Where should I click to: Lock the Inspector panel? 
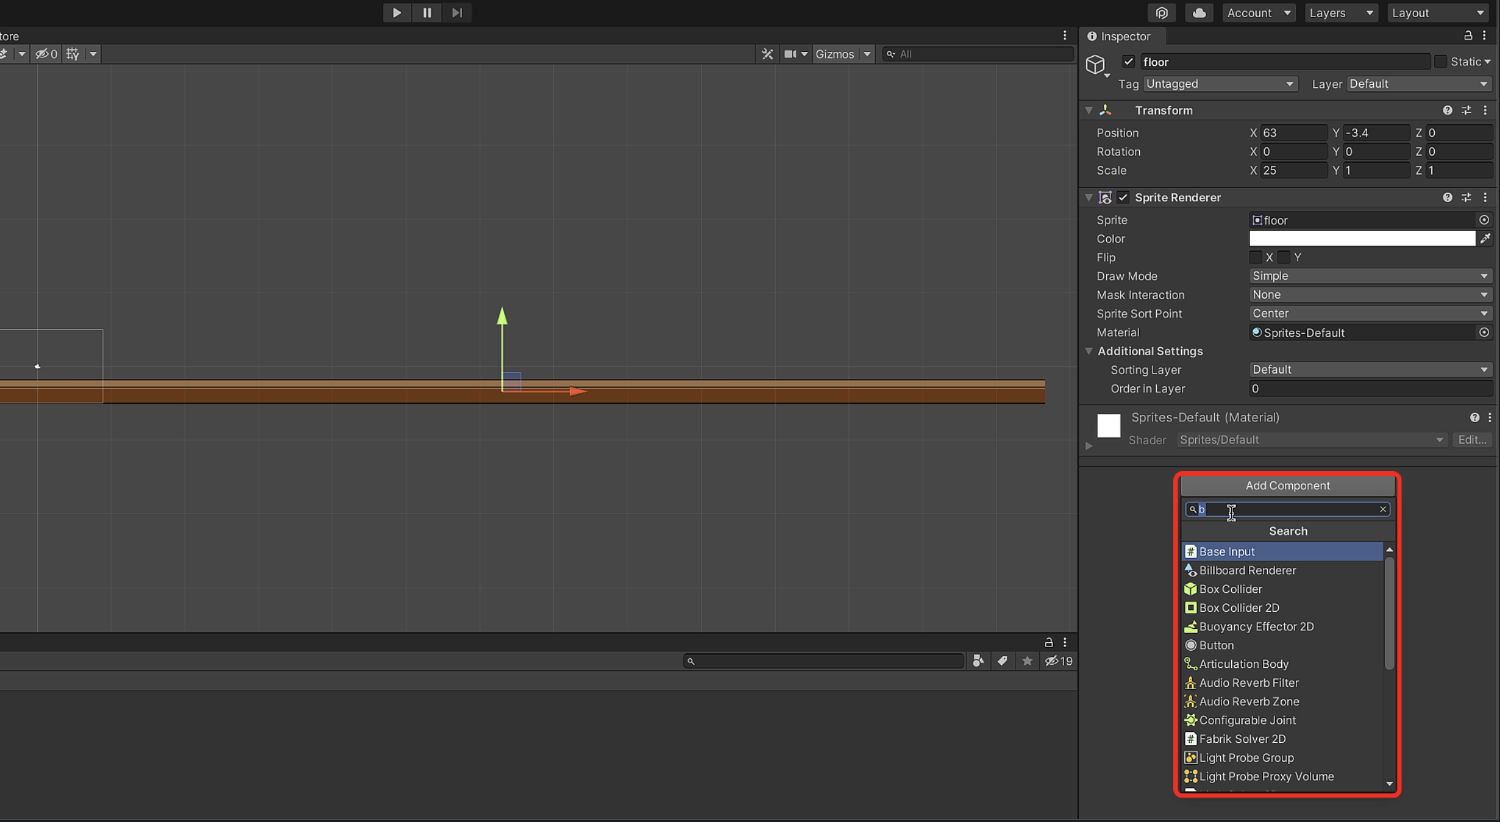[1468, 36]
